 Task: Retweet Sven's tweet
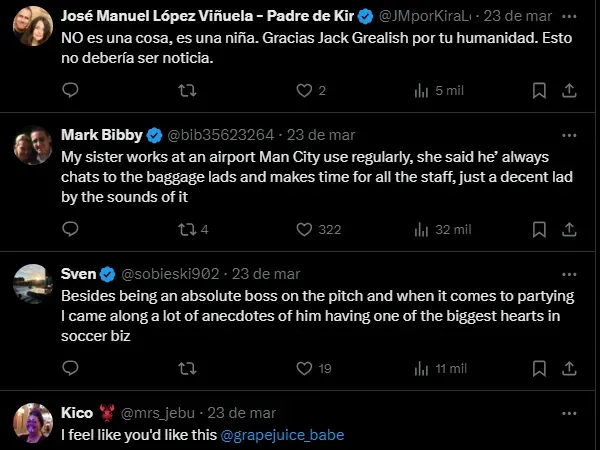(186, 368)
